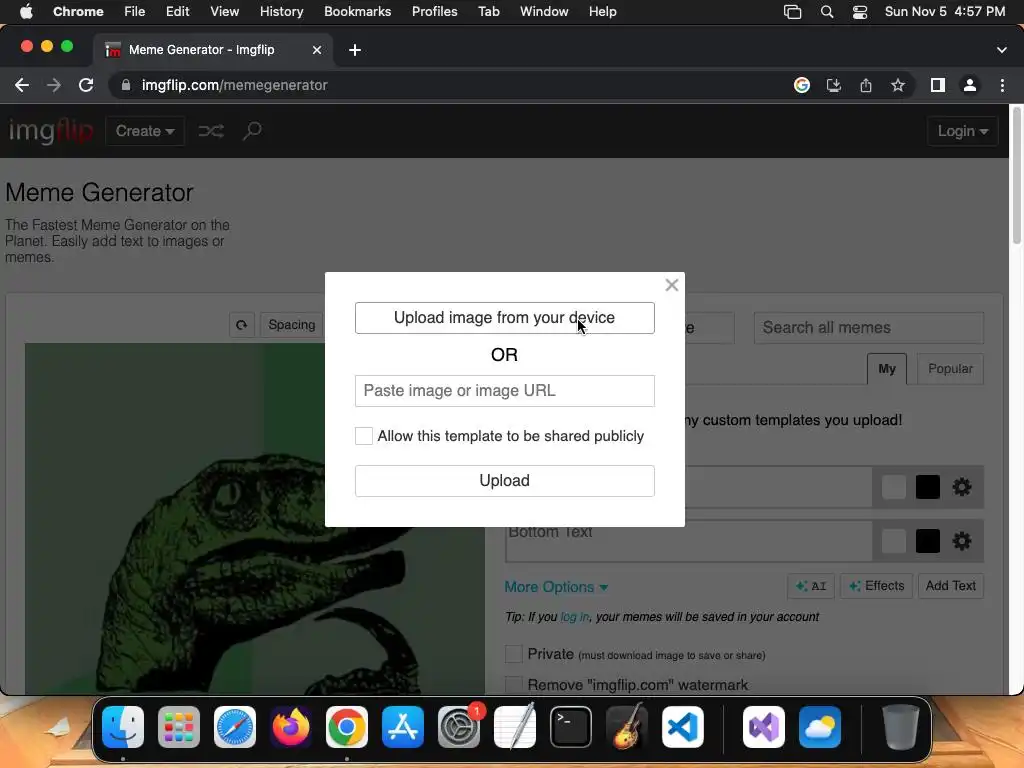Switch to the Popular templates tab

click(950, 369)
